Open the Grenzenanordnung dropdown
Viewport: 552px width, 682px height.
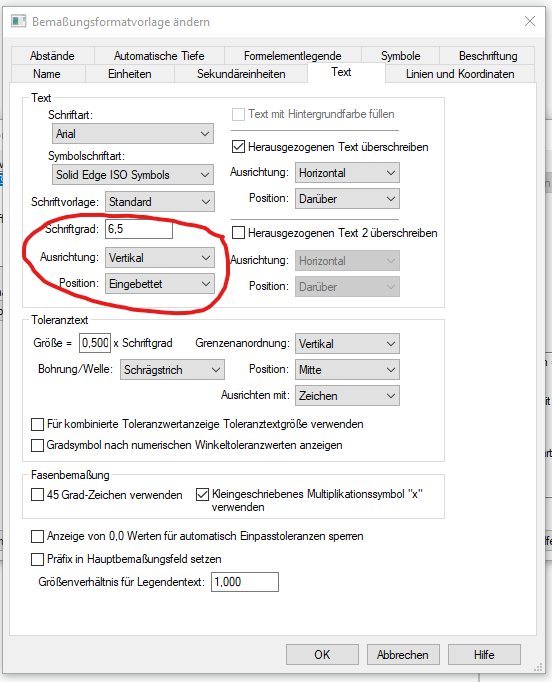tap(347, 344)
